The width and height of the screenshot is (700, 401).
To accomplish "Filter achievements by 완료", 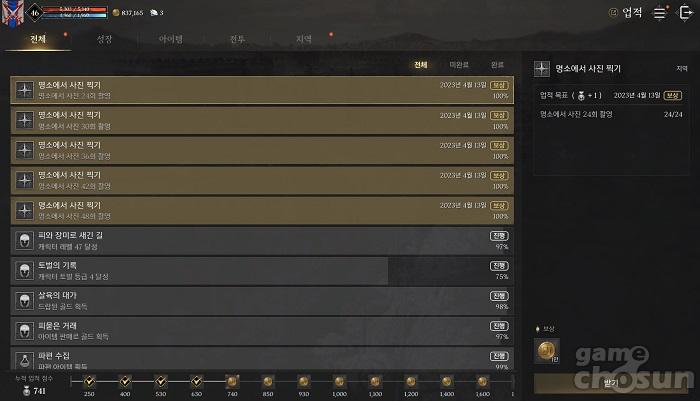I will click(x=497, y=65).
